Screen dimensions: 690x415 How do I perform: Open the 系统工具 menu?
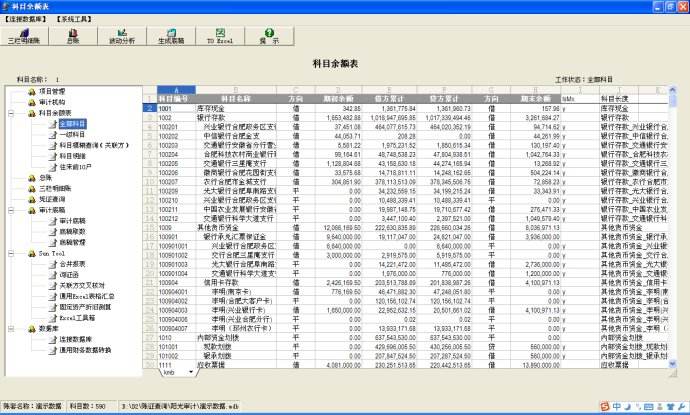point(71,18)
